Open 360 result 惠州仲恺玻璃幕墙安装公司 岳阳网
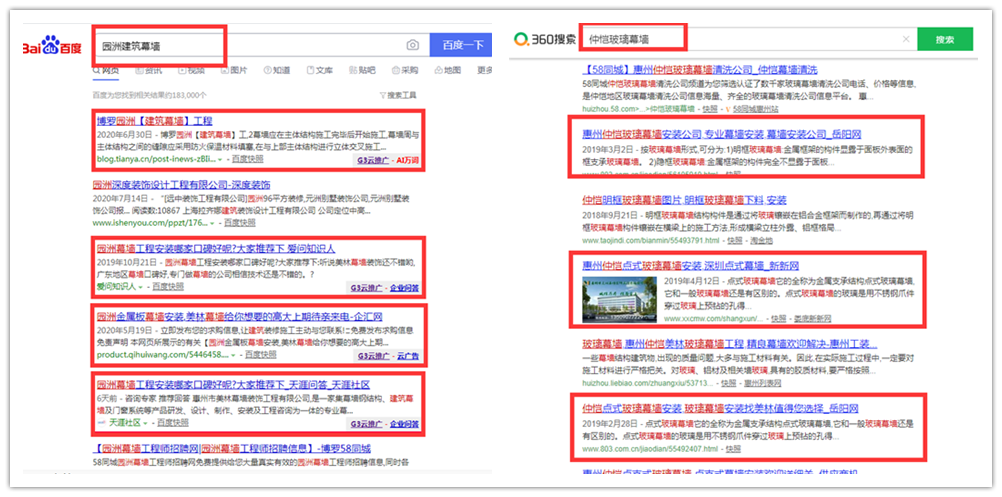This screenshot has width=1002, height=497. coord(721,134)
